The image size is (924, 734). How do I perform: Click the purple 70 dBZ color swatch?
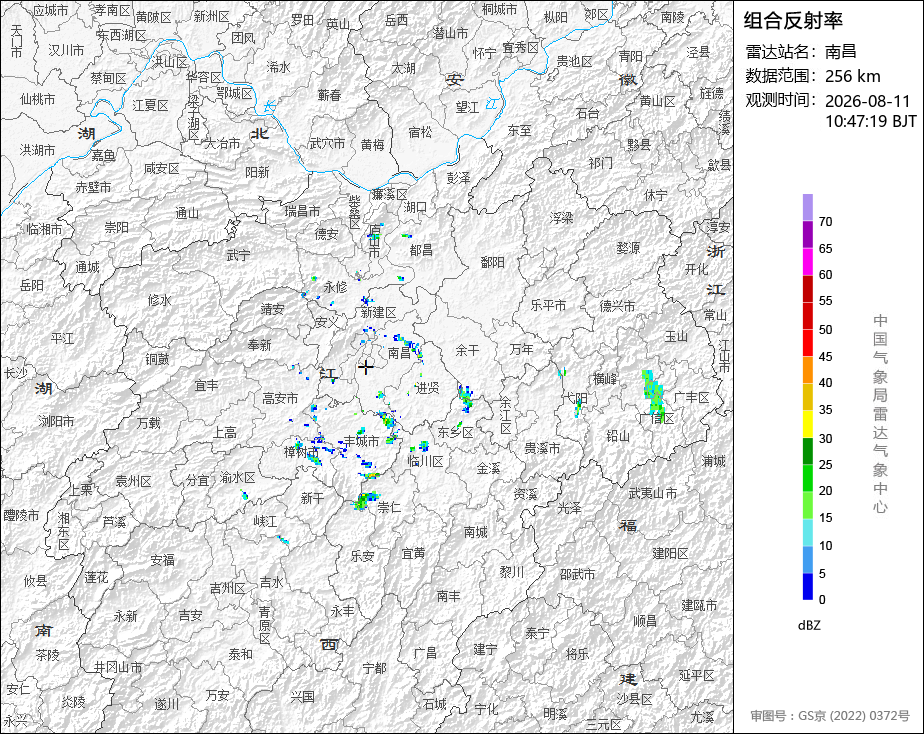807,208
